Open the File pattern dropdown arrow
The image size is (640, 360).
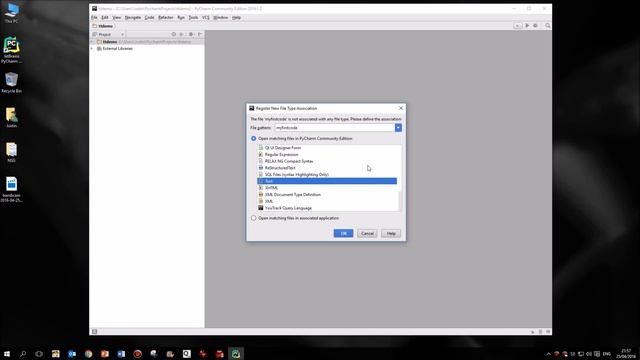[x=398, y=128]
